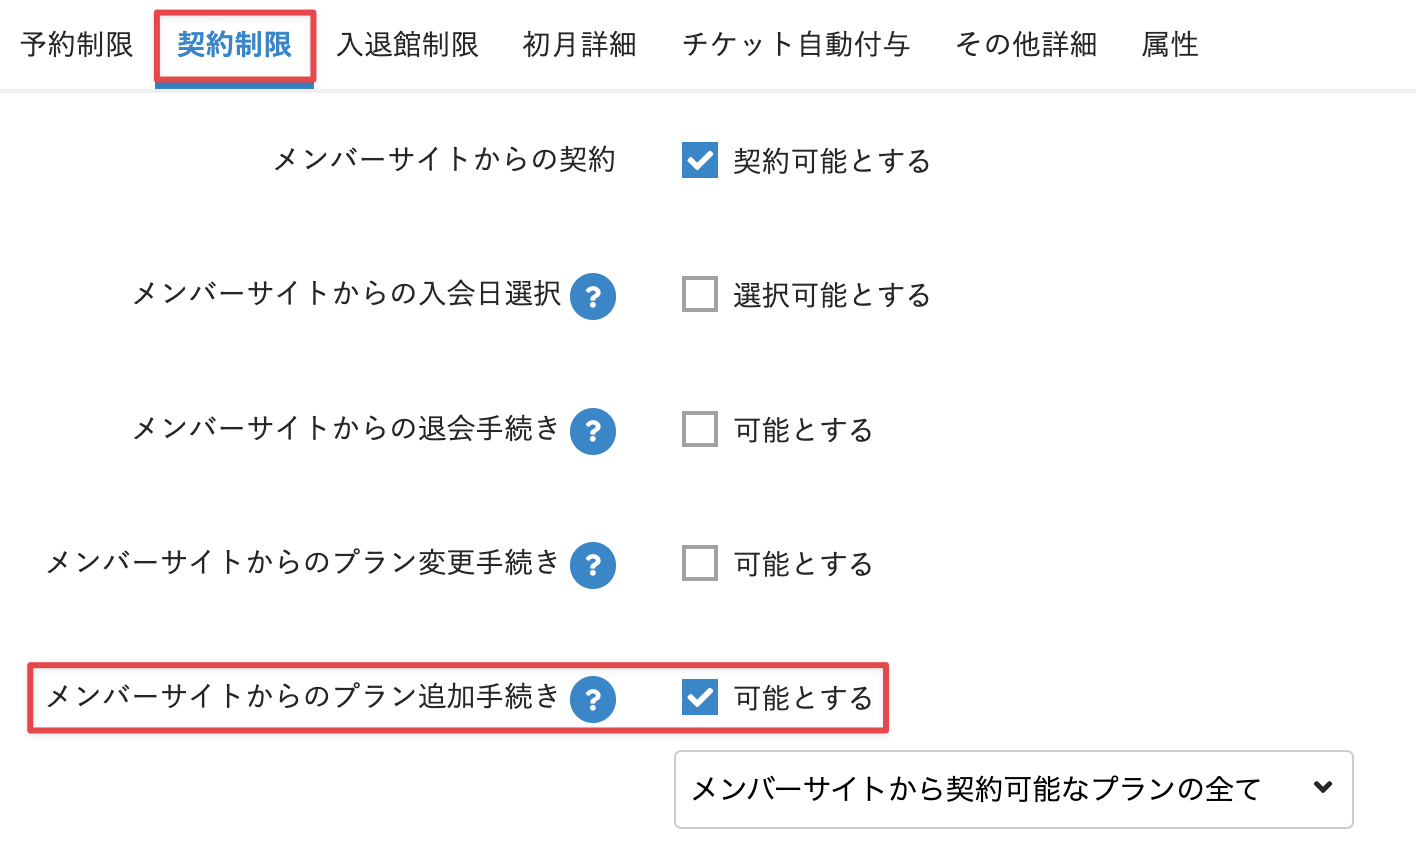Click the メンバーサイトからの退会手続き label text

tap(346, 429)
